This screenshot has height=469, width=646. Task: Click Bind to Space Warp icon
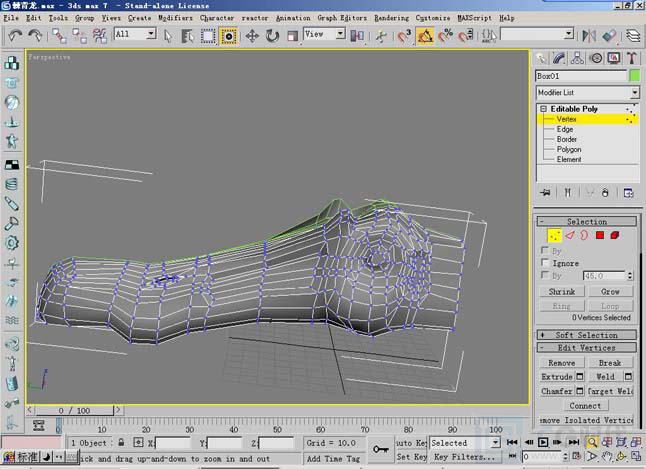click(99, 36)
